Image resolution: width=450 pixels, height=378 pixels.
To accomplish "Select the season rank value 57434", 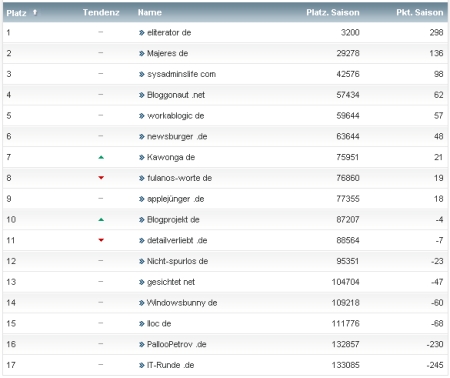I will pos(348,95).
